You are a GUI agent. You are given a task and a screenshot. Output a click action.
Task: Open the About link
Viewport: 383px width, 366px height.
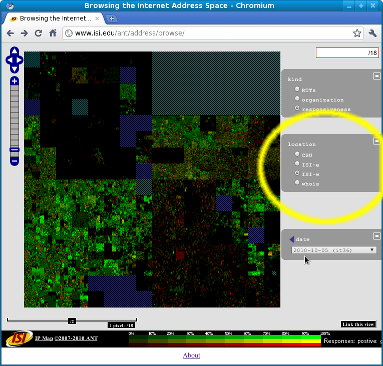[x=191, y=355]
